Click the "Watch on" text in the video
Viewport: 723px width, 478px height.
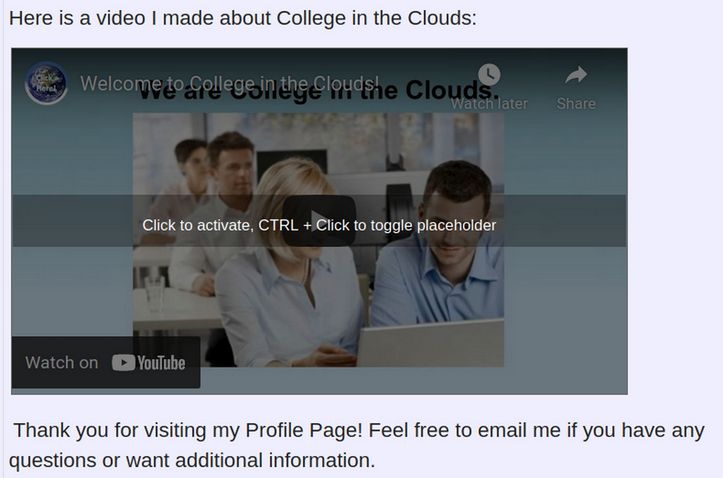pos(62,363)
